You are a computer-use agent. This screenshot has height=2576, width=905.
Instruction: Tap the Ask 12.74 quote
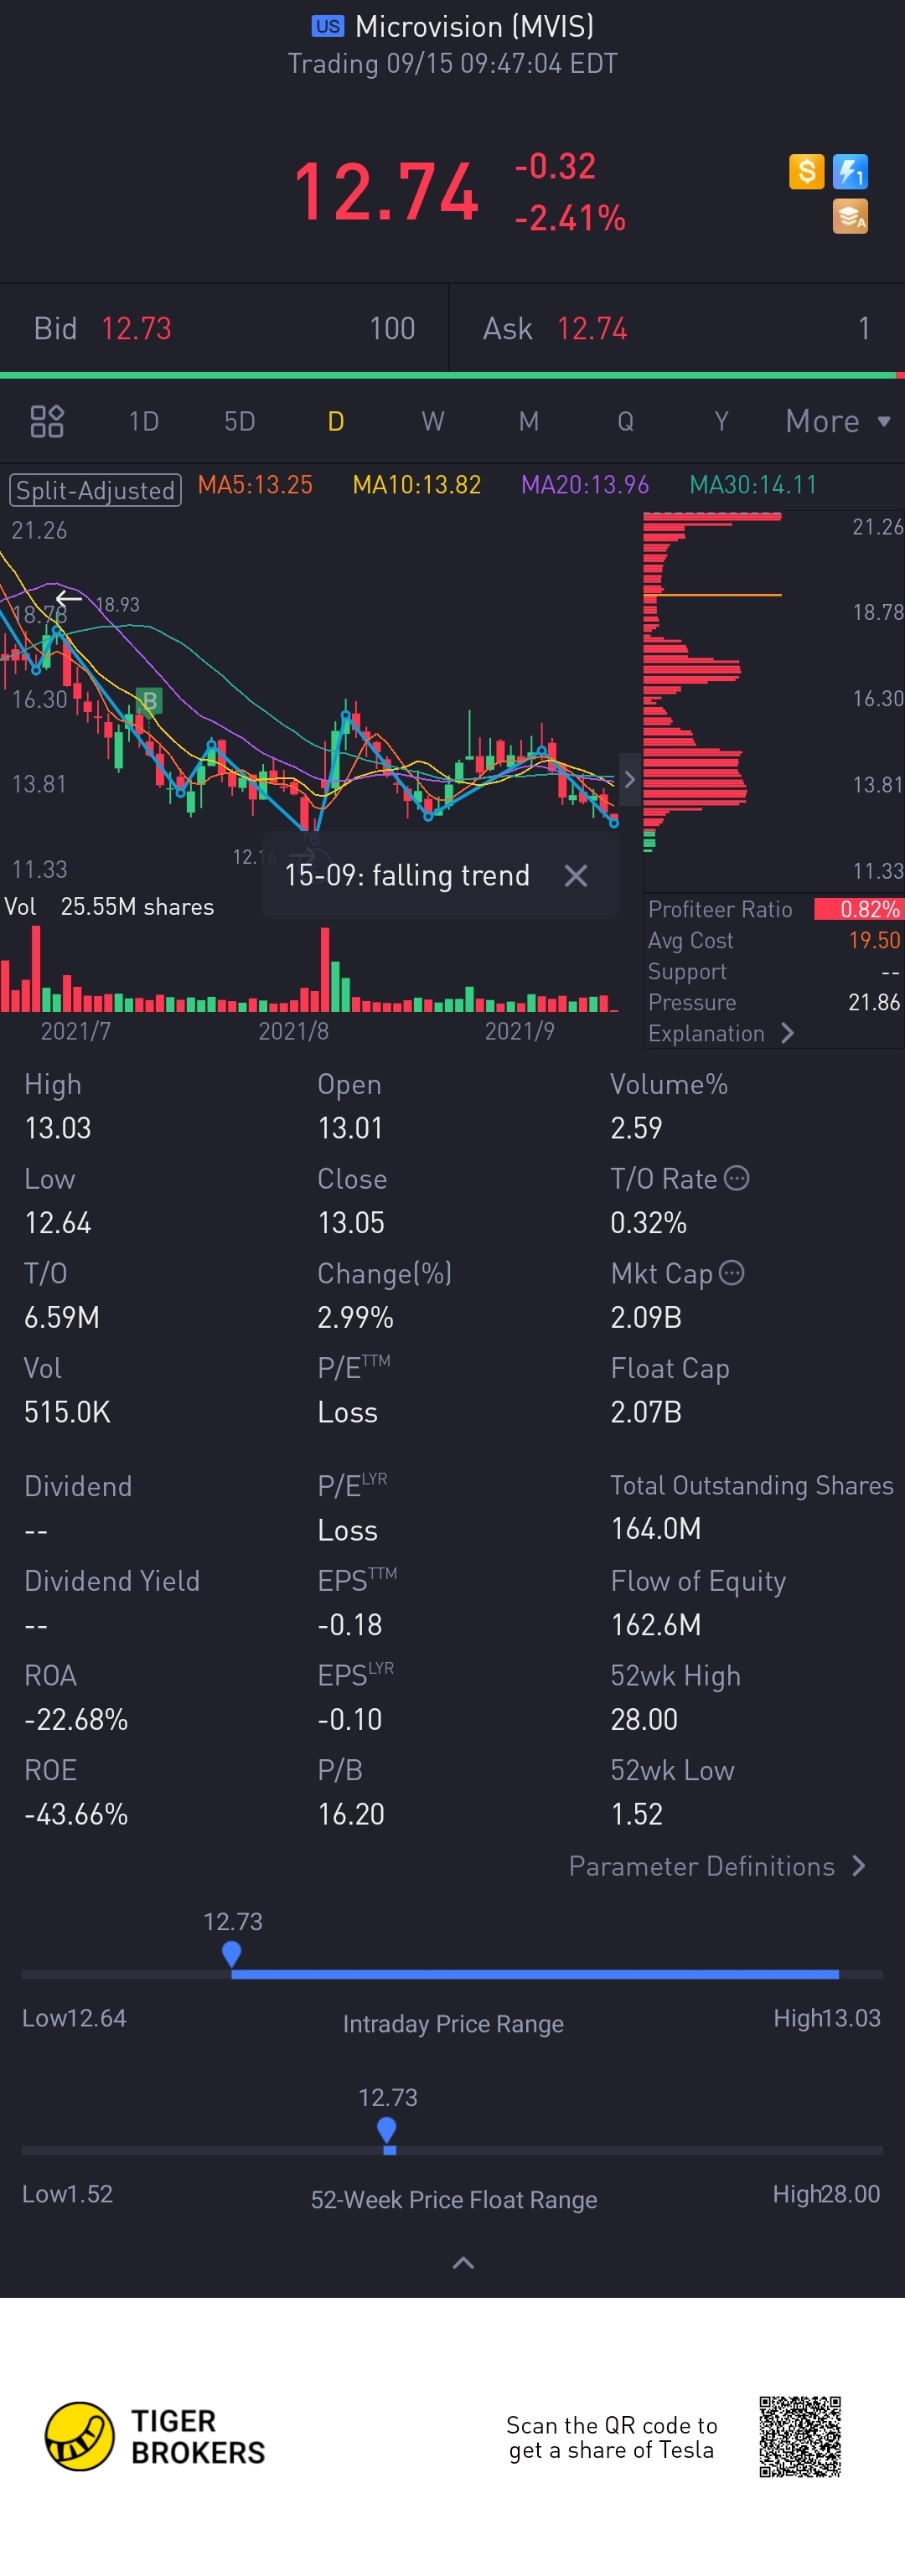pos(677,328)
